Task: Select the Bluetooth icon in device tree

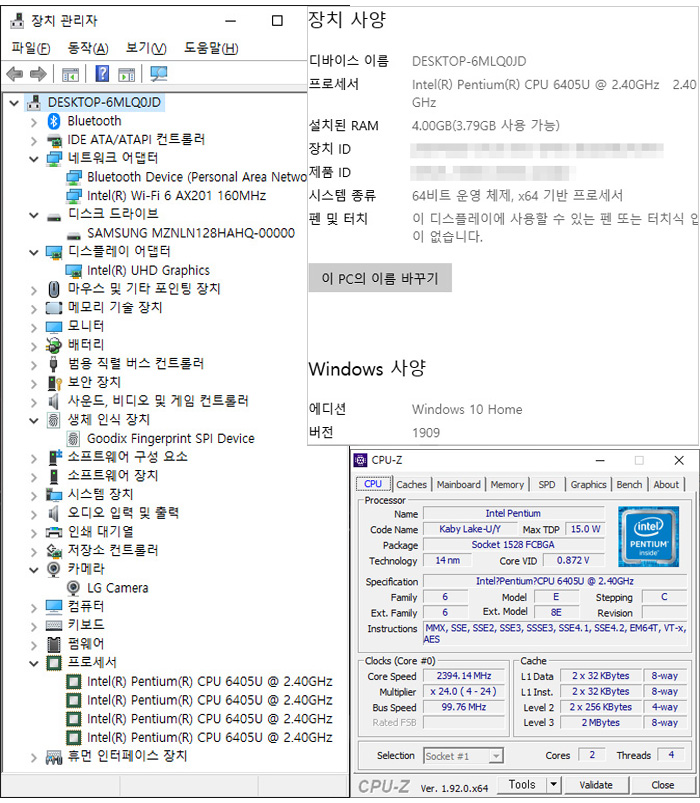Action: point(55,121)
